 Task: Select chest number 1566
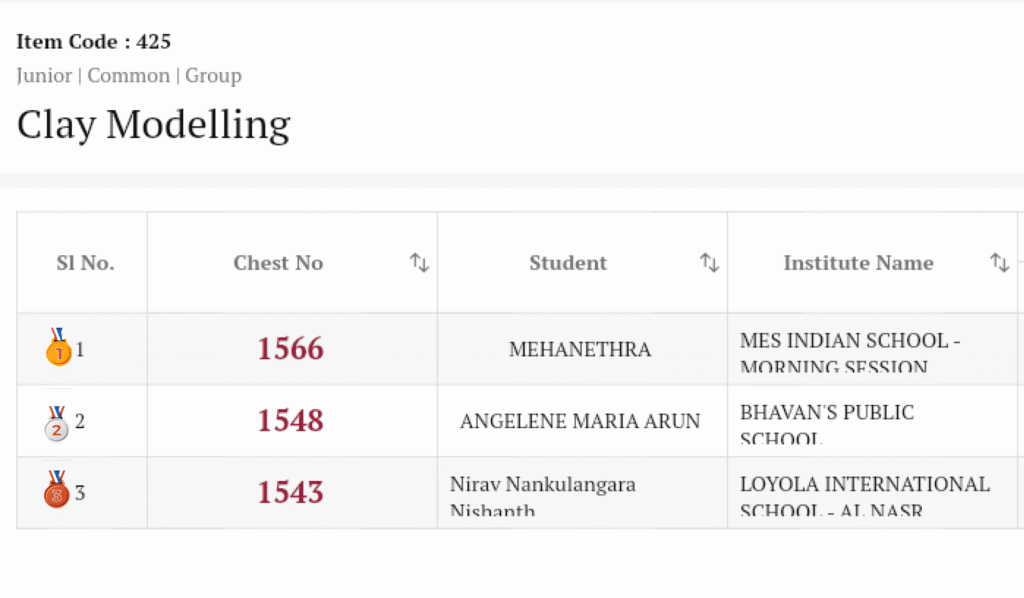click(x=291, y=349)
